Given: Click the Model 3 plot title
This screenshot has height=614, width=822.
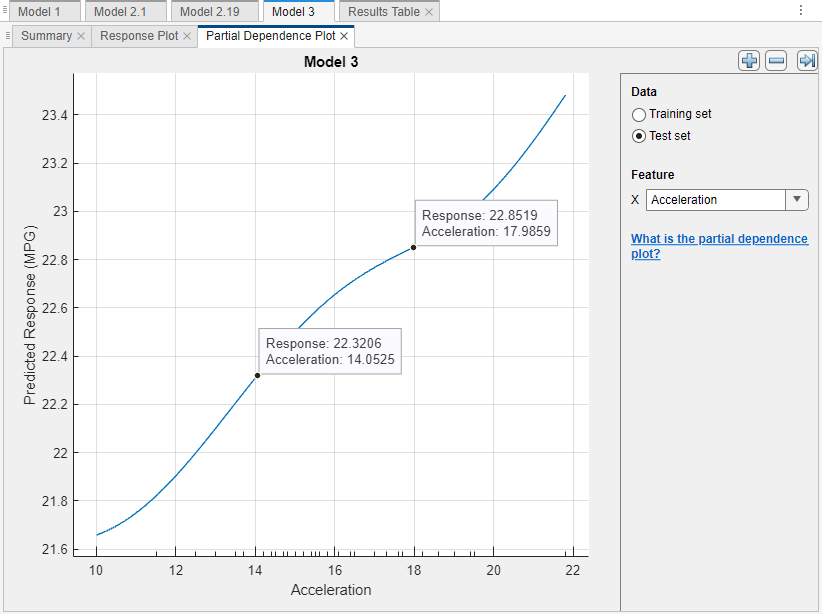Looking at the screenshot, I should (331, 62).
